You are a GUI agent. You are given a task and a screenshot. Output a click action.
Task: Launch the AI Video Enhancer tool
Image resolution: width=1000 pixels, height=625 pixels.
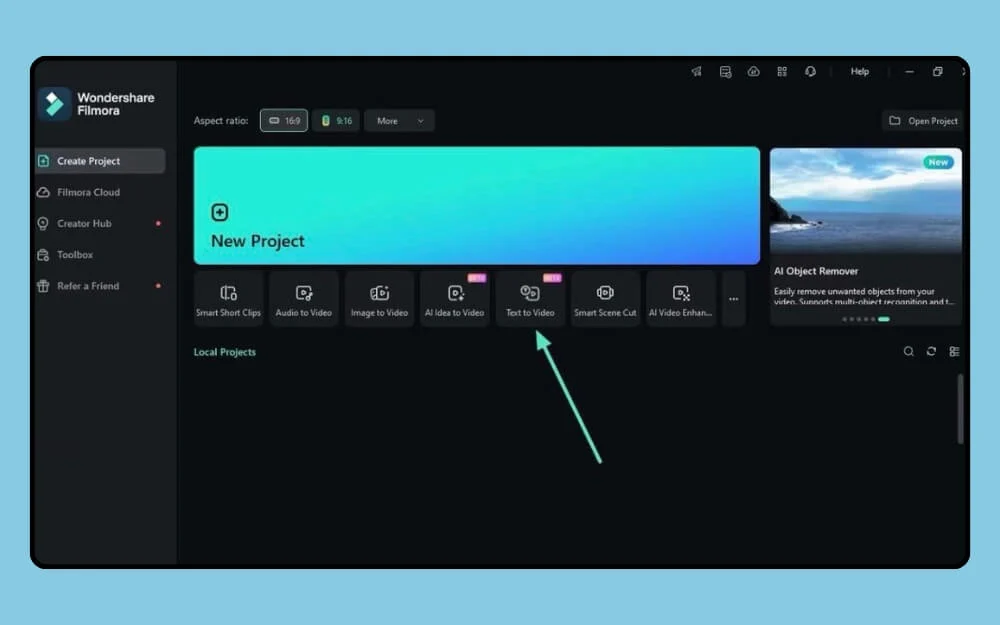click(681, 298)
